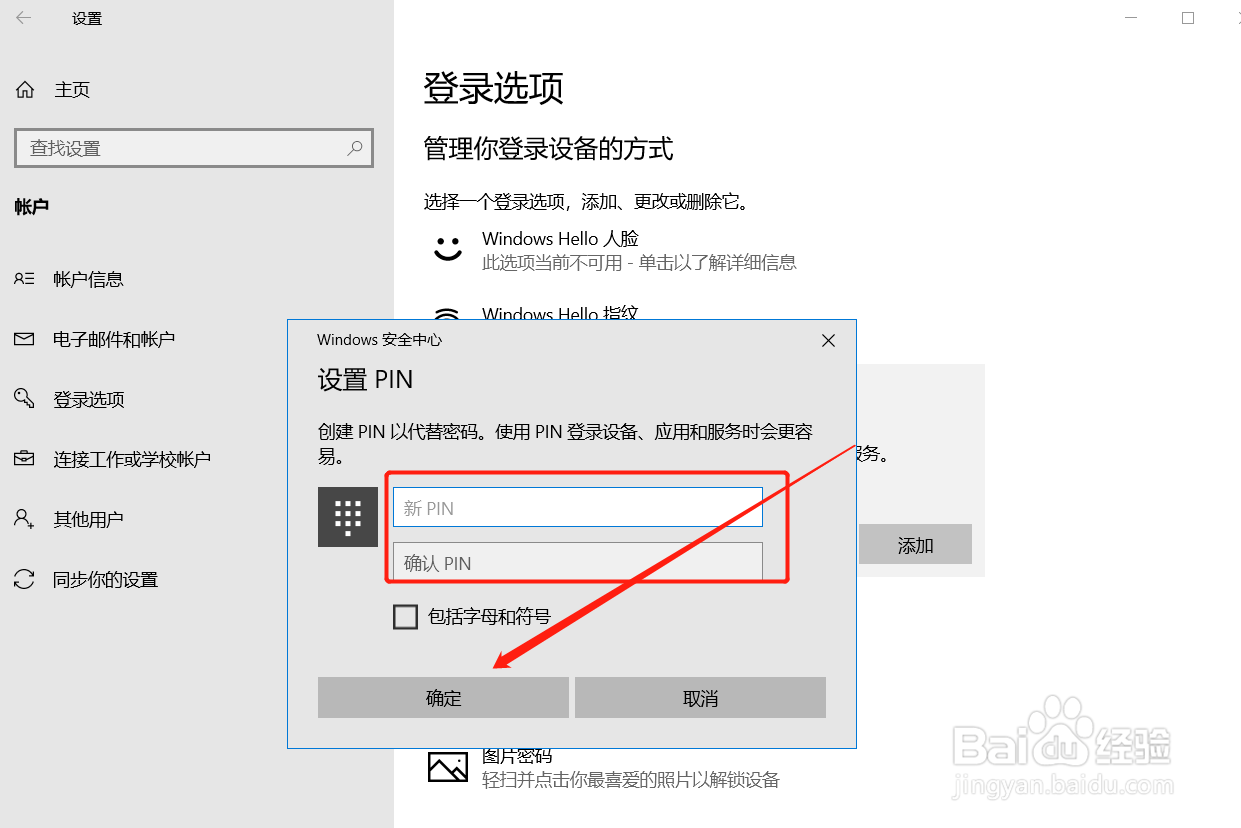Viewport: 1241px width, 828px height.
Task: Click 取消 to cancel PIN setup
Action: (x=700, y=698)
